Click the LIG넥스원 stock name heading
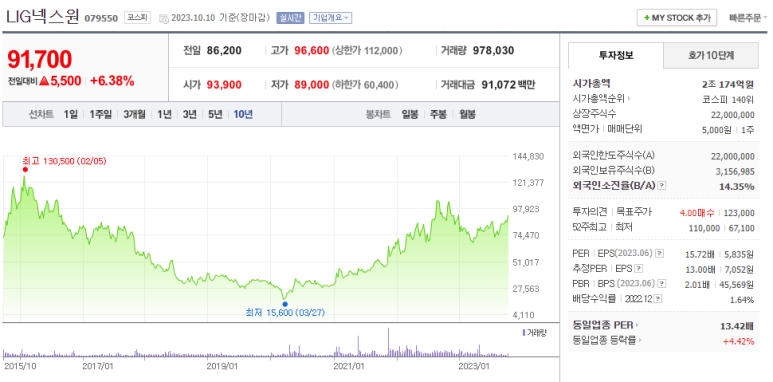 (42, 17)
